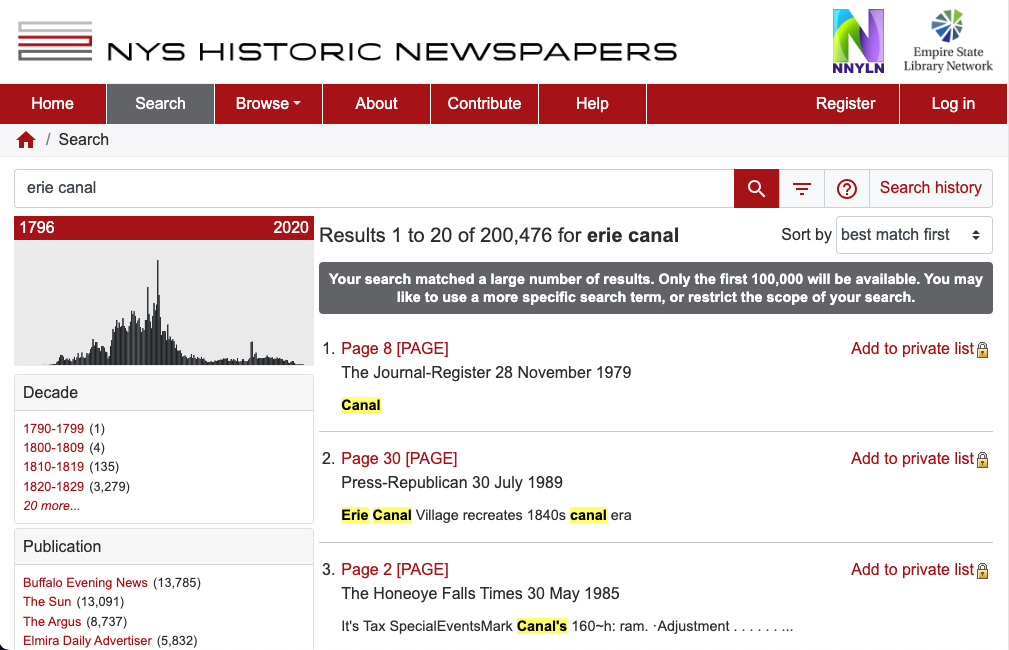Open Search history

930,188
